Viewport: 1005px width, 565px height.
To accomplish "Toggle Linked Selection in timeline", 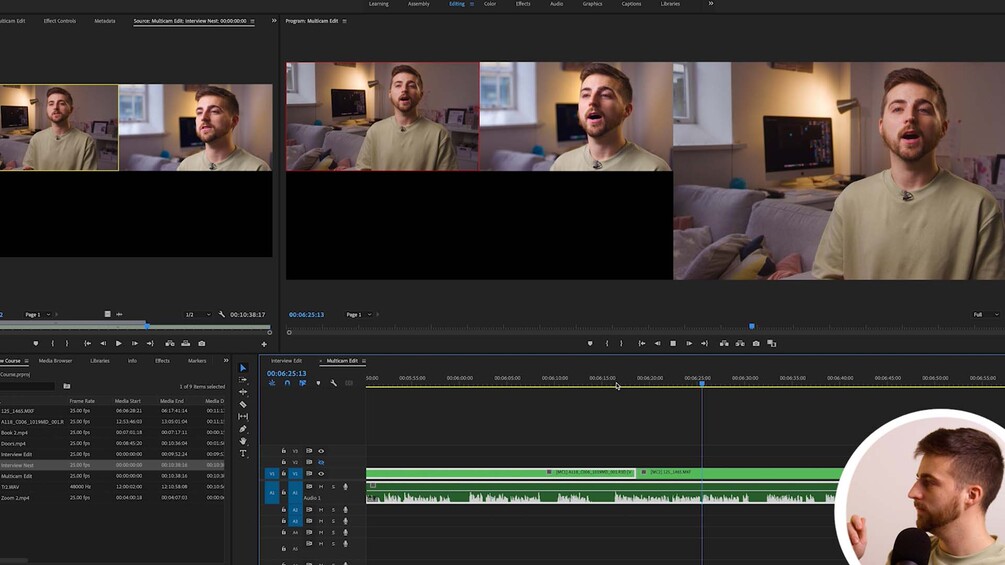I will point(303,383).
